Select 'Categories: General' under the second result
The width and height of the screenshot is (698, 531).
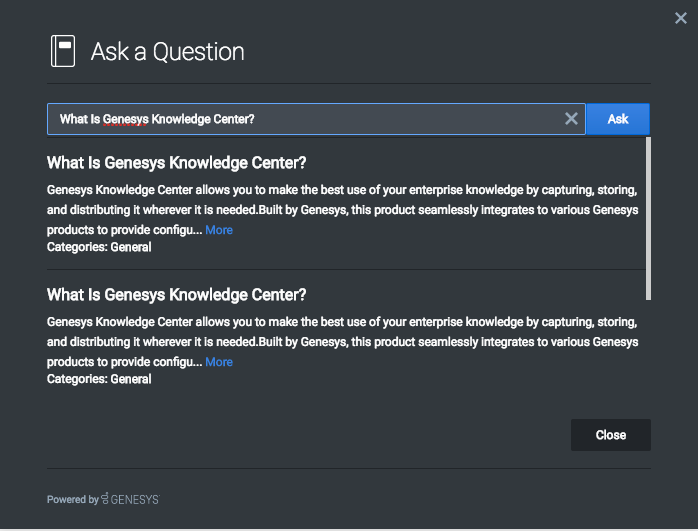99,379
